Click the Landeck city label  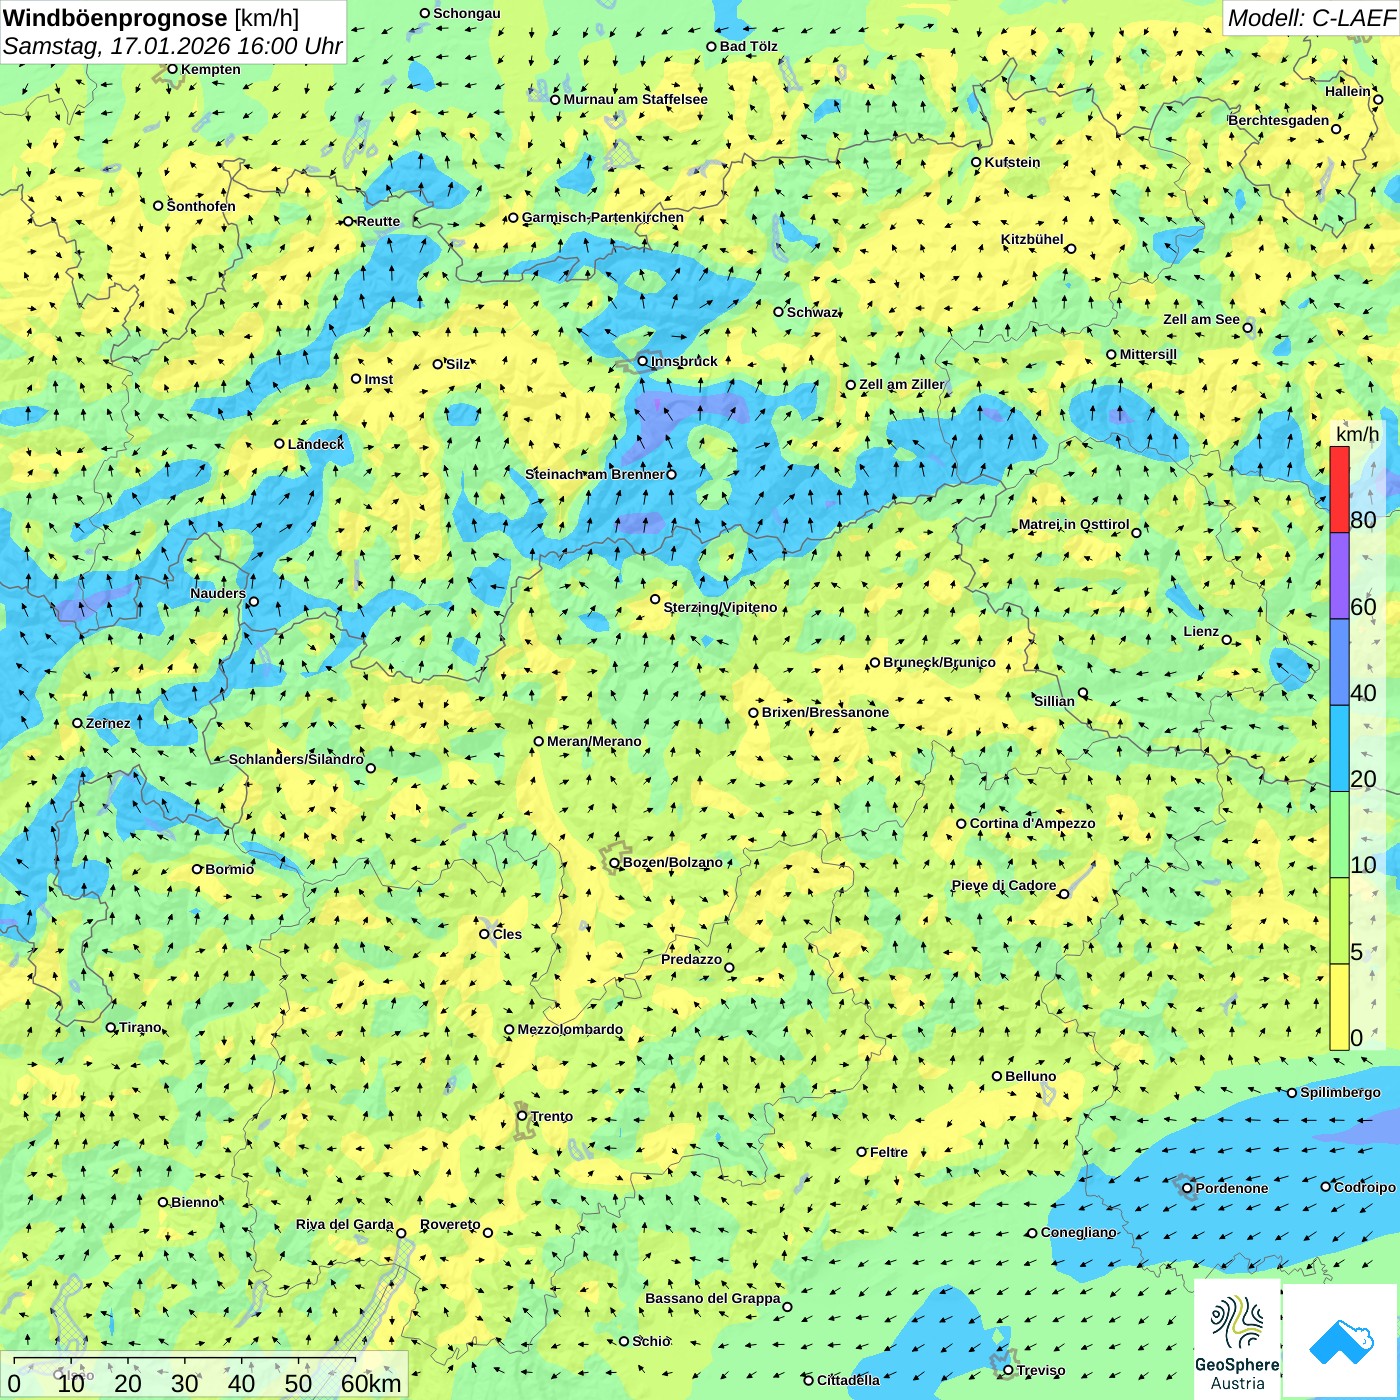coord(316,444)
